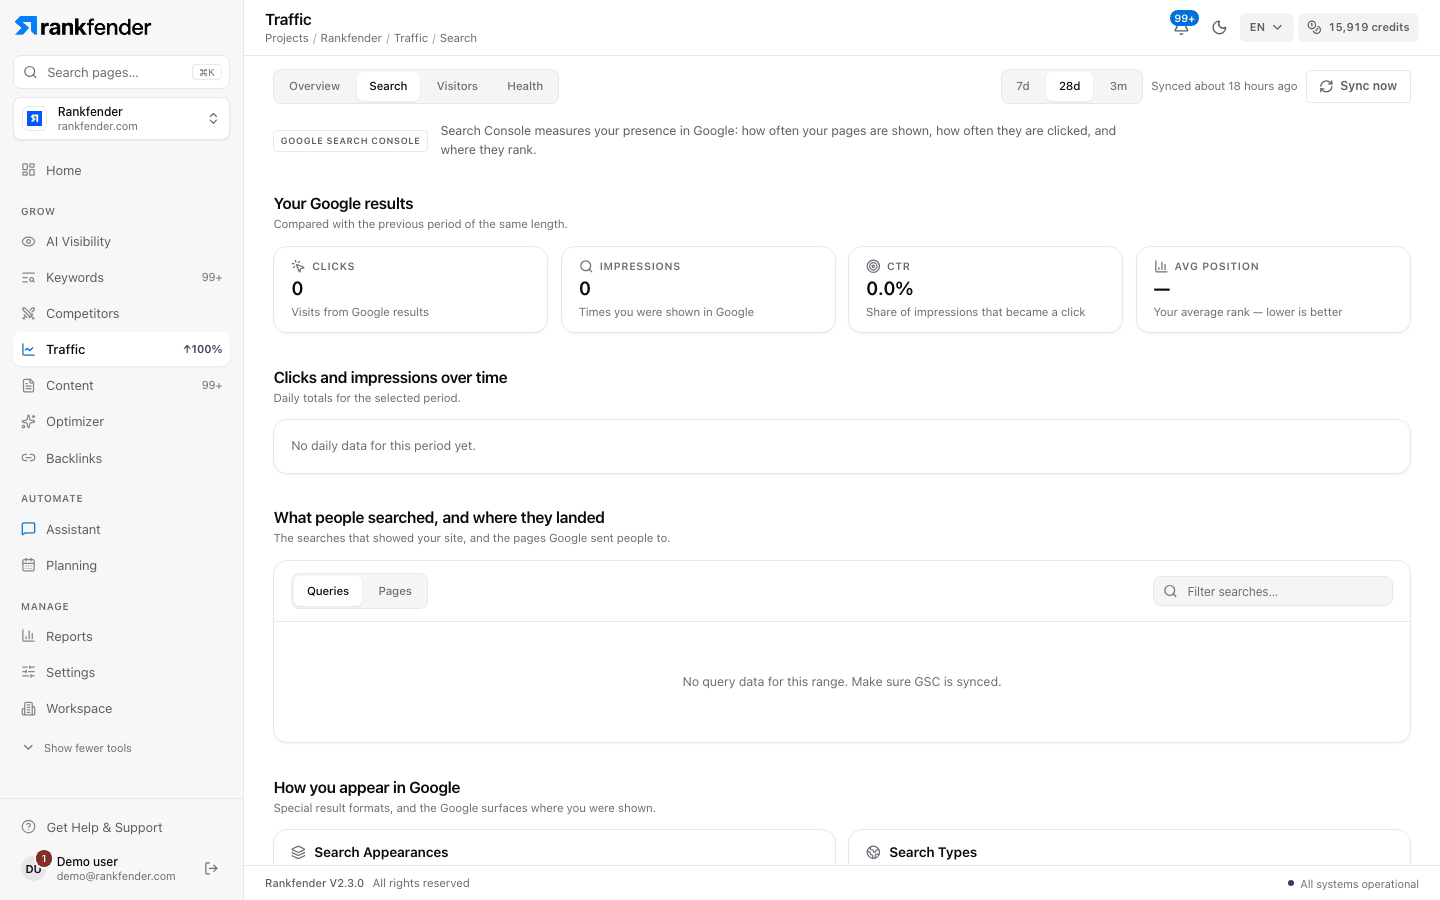1440x900 pixels.
Task: Click the Keywords 99+ count badge
Action: tap(212, 277)
